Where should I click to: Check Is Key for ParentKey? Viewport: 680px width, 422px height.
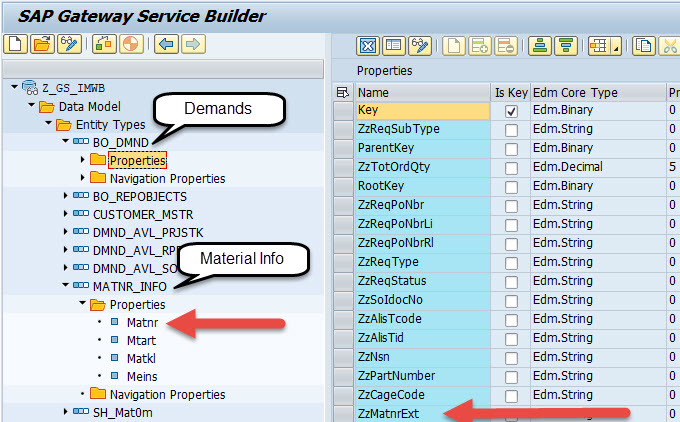point(511,149)
